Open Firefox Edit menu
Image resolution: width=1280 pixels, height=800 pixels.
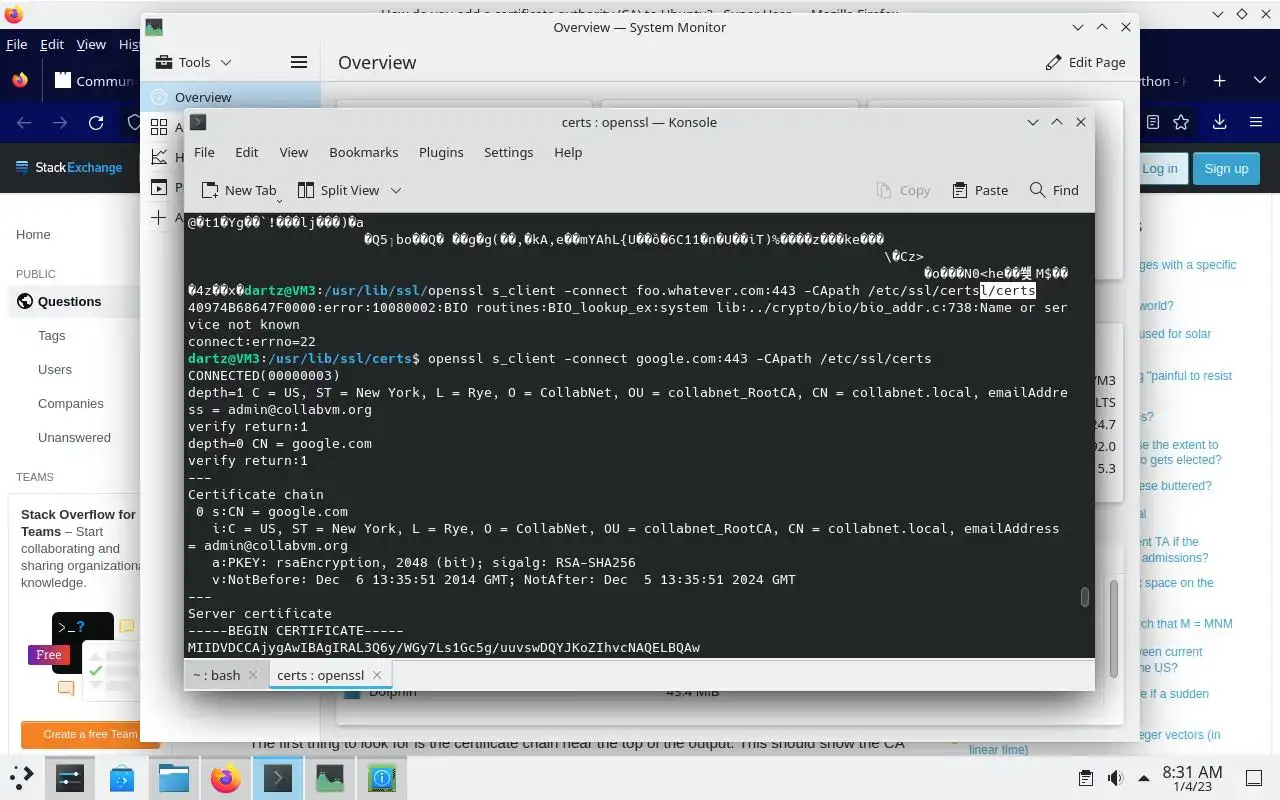pyautogui.click(x=52, y=44)
